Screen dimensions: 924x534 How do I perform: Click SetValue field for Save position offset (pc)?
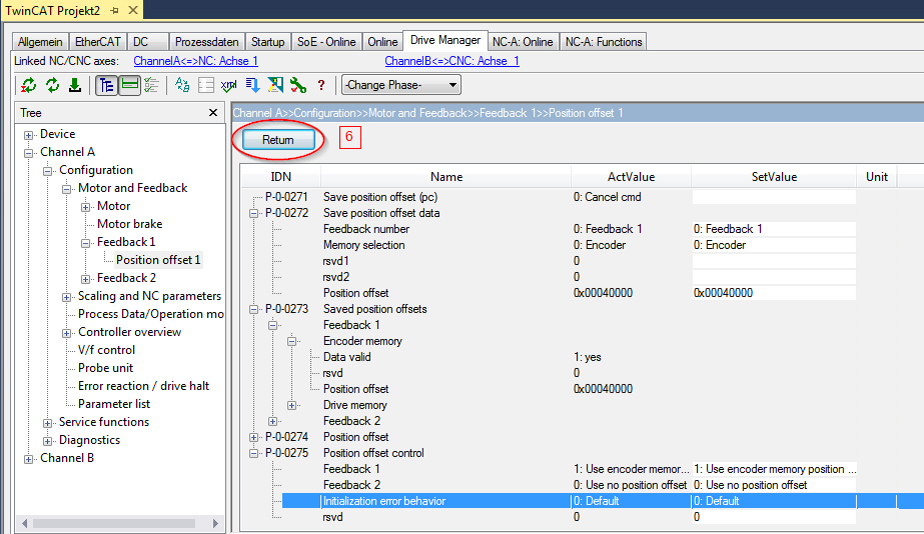click(774, 197)
